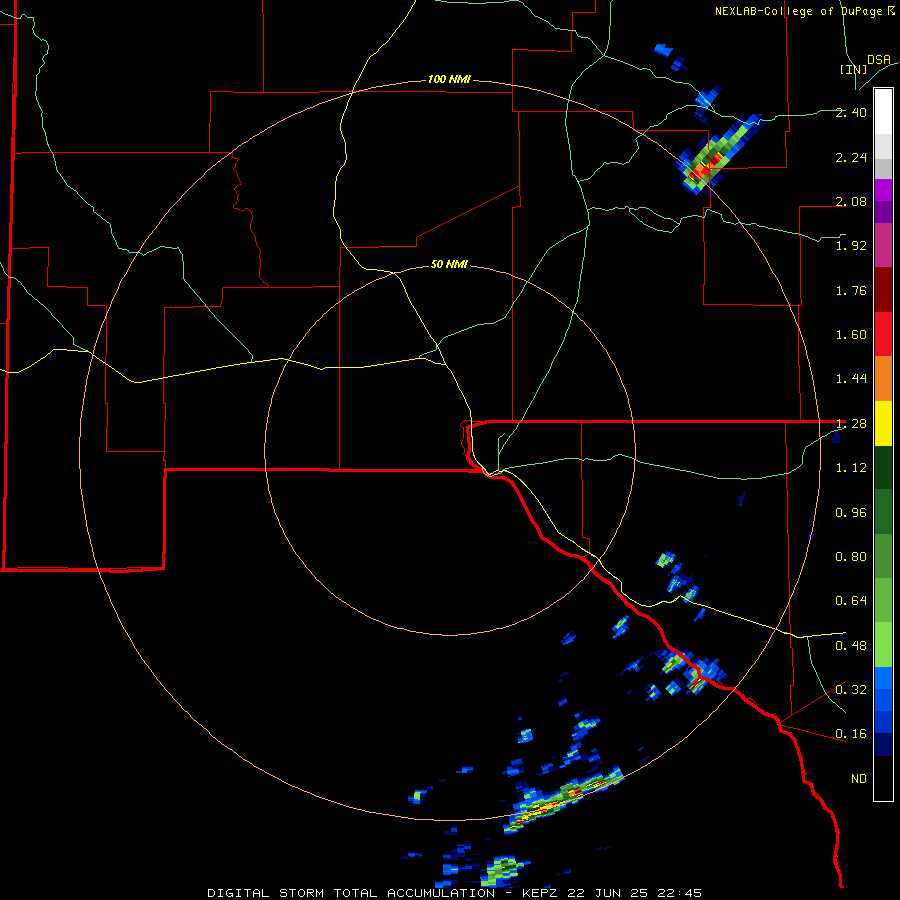Viewport: 900px width, 900px height.
Task: Pick the bright magenta swatch in the legend
Action: coord(883,190)
